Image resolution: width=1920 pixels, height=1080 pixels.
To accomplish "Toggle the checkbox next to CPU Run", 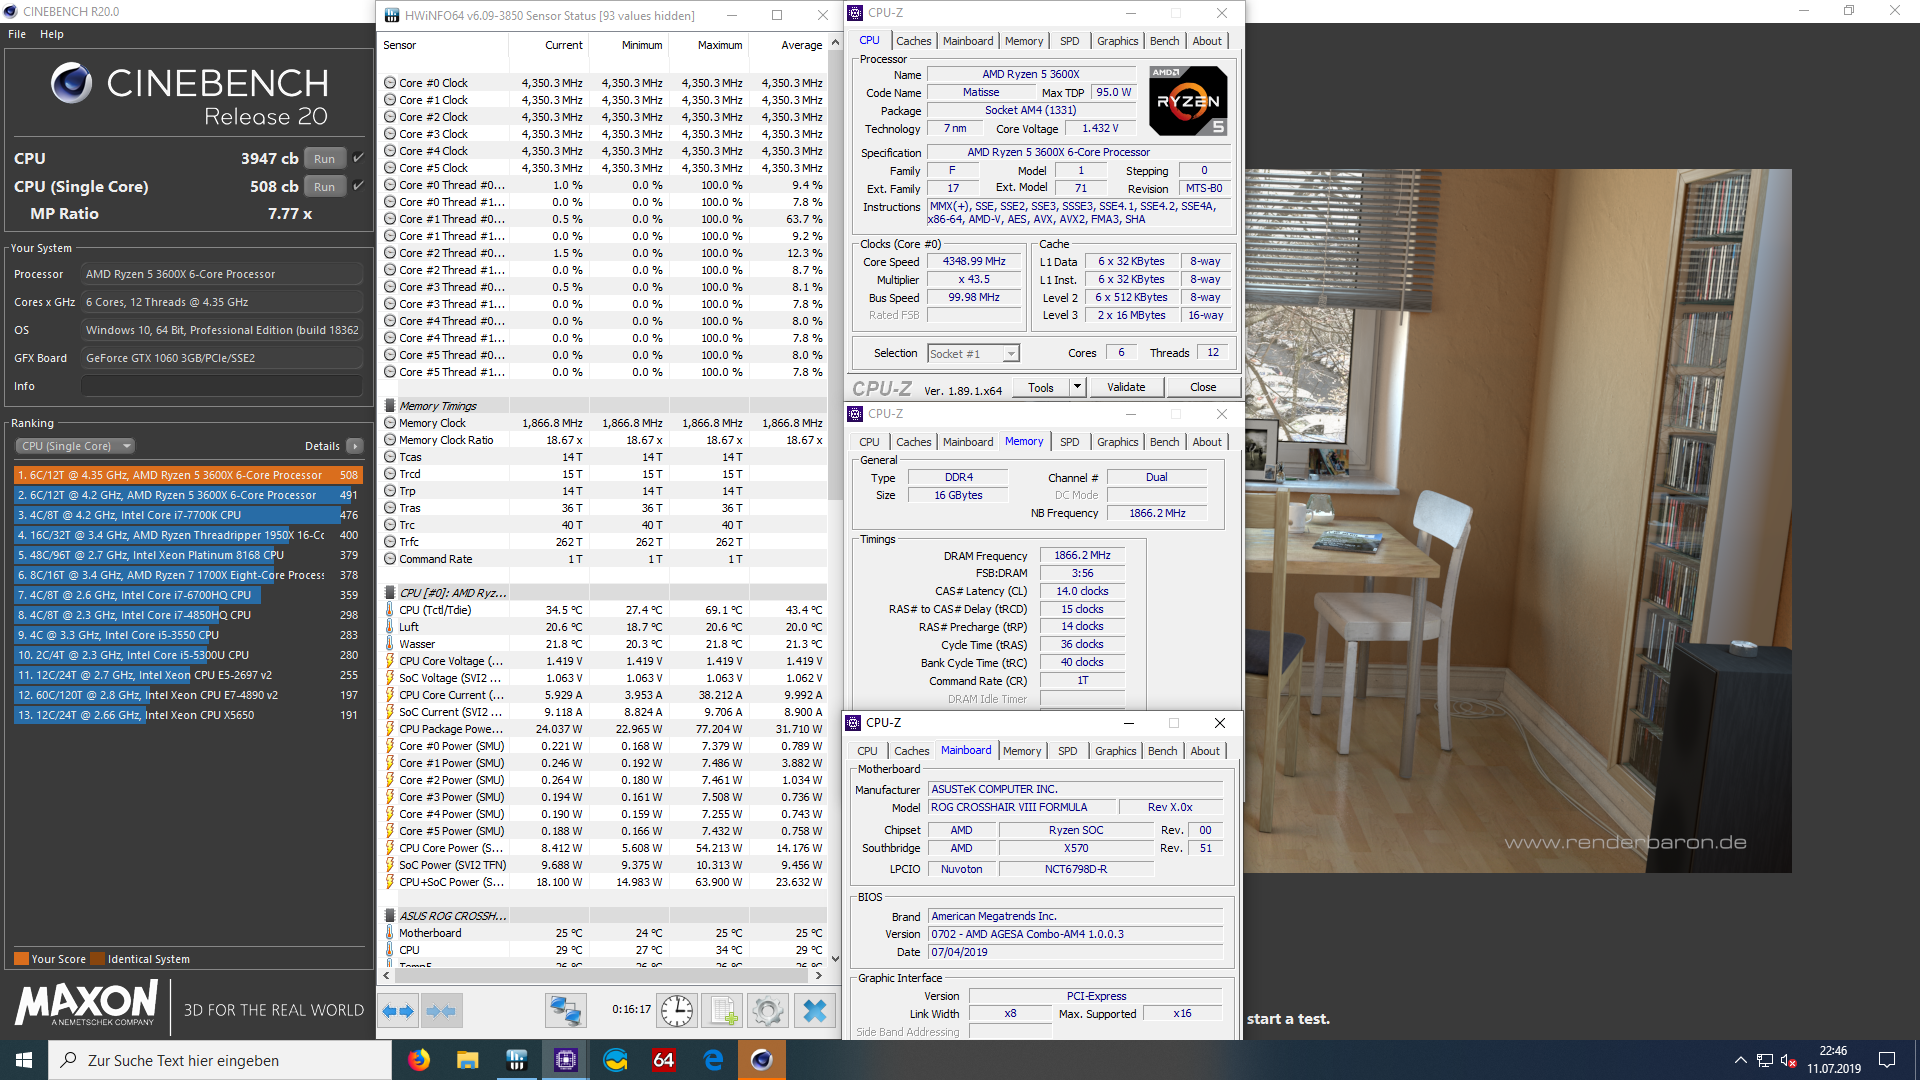I will click(x=359, y=158).
